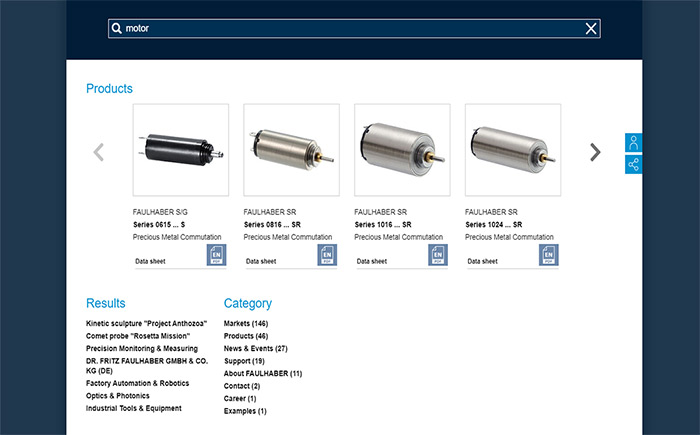700x435 pixels.
Task: Filter by category About FAULHABER (11)
Action: coord(263,373)
